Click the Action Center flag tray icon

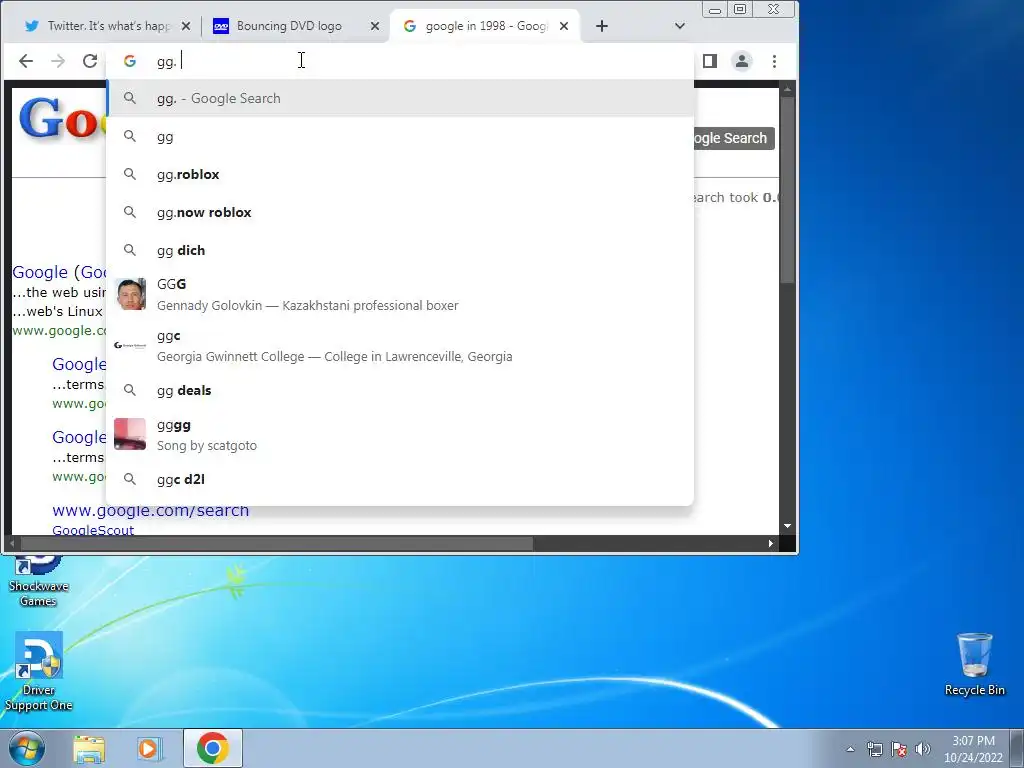(899, 749)
